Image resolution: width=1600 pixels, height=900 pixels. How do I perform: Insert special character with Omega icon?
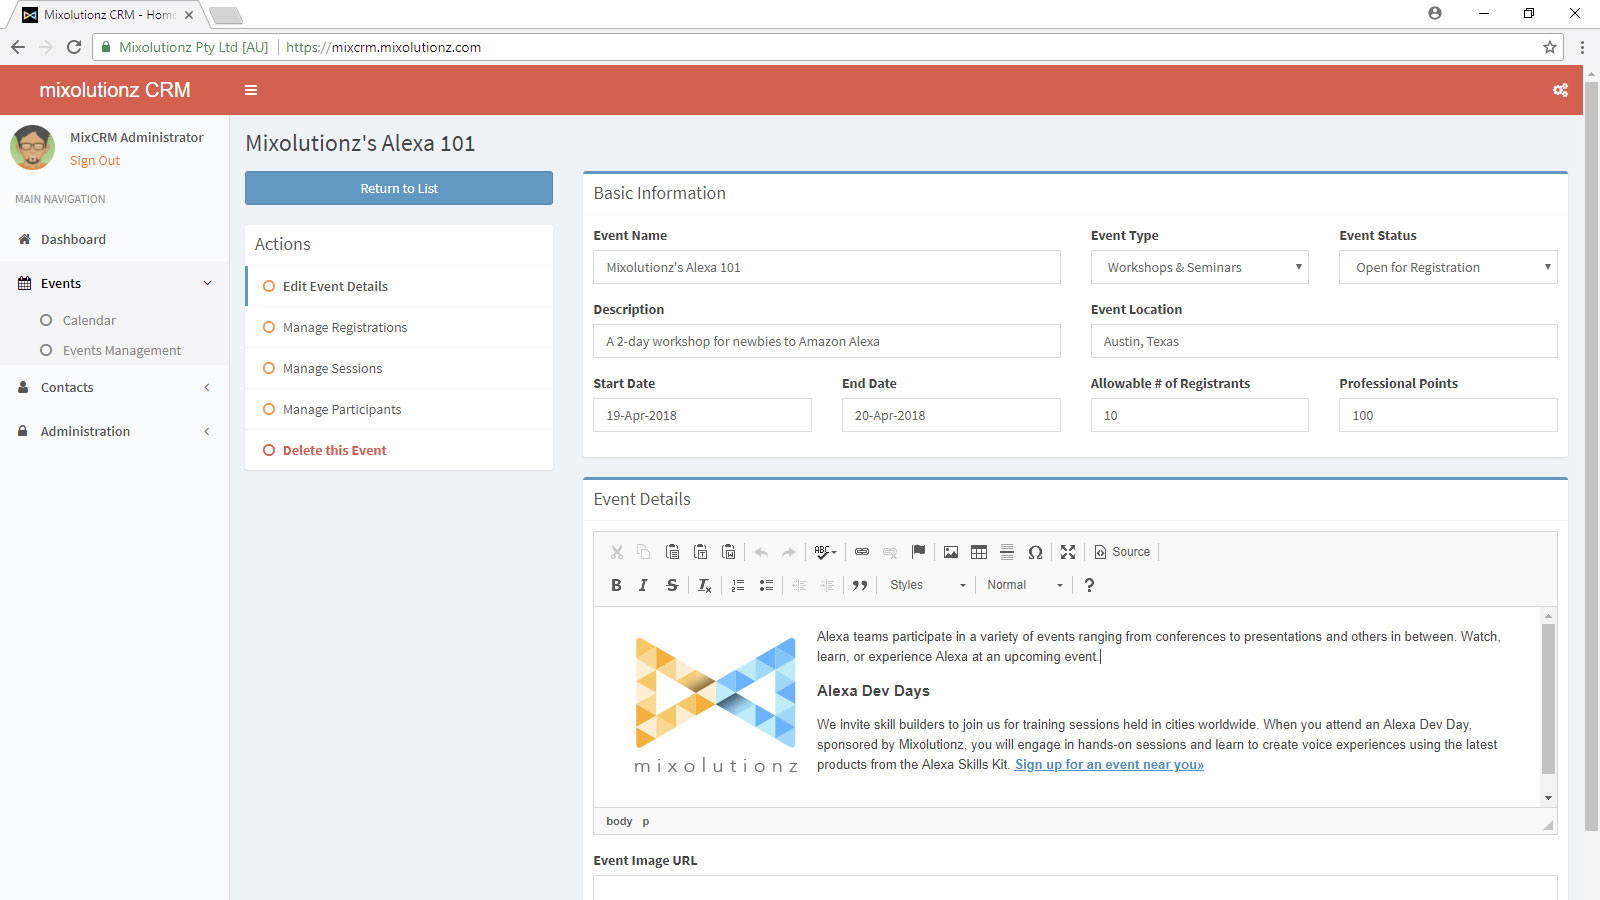(x=1035, y=552)
